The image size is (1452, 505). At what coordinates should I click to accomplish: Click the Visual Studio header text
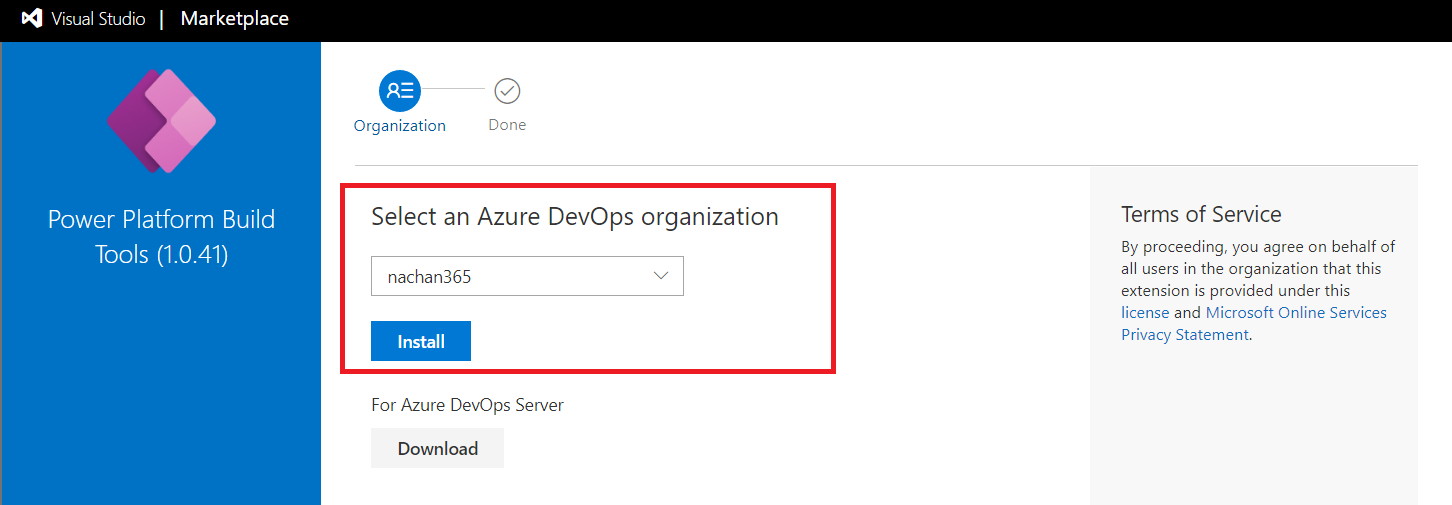(98, 19)
